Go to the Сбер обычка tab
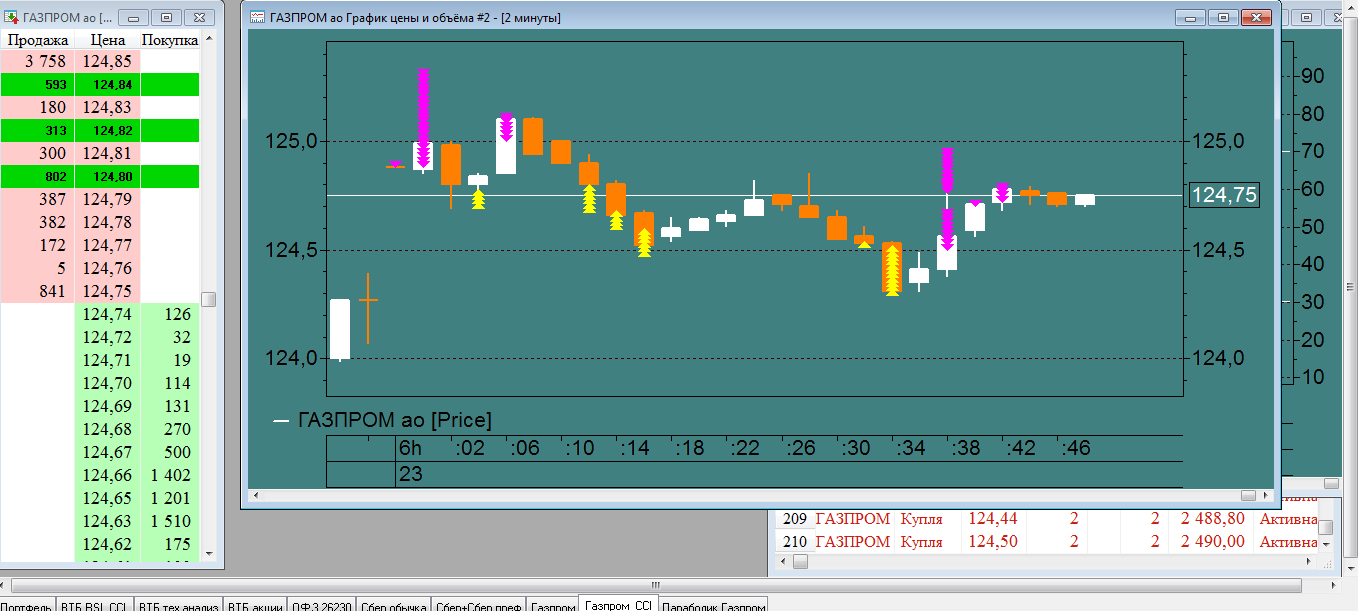 (x=393, y=605)
